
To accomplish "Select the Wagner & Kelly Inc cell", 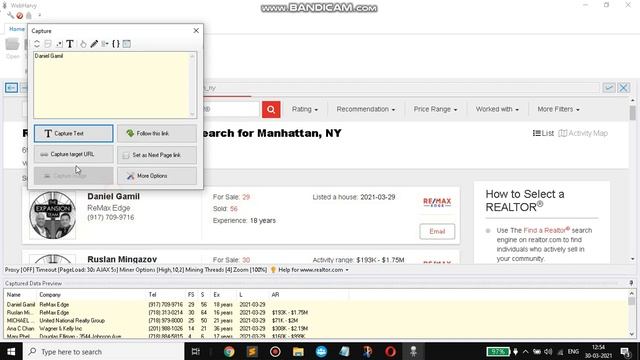I will (x=60, y=328).
